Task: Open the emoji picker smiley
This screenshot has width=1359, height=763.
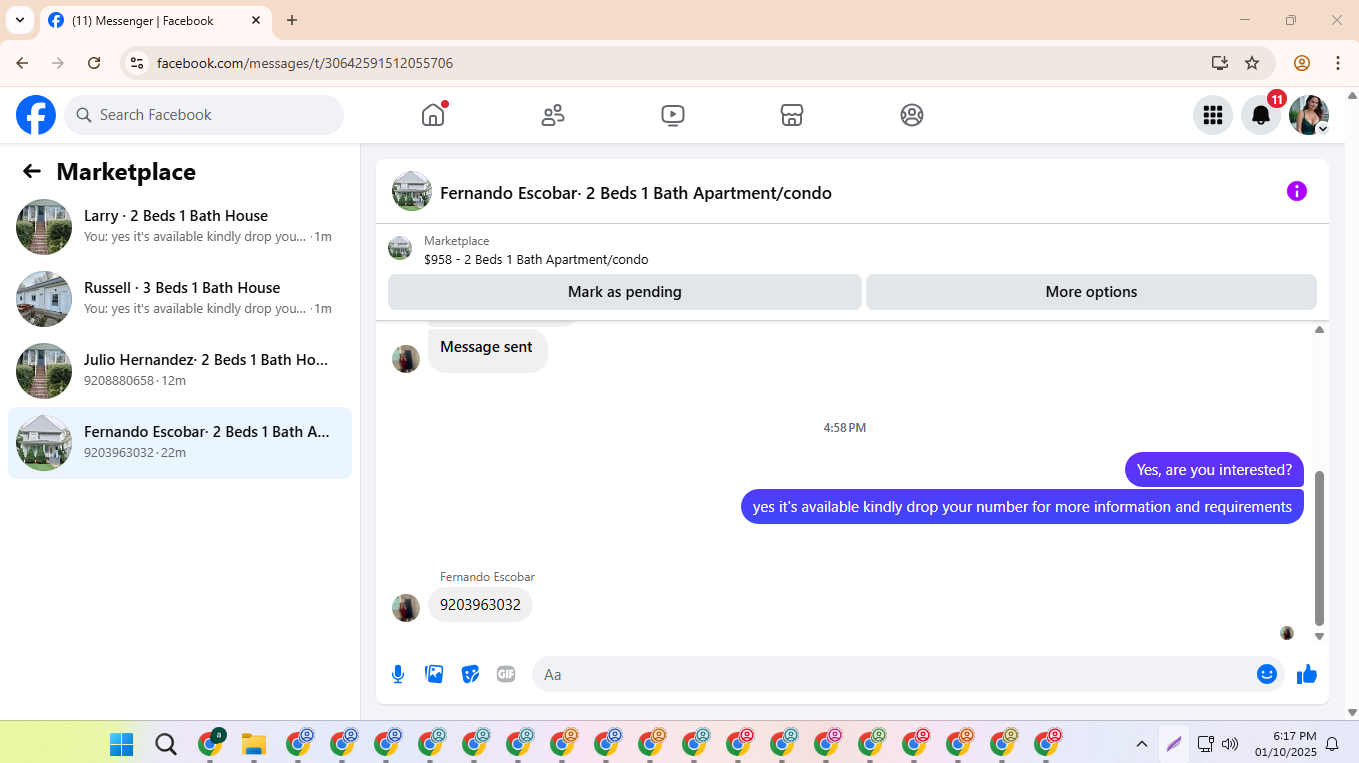Action: 1267,674
